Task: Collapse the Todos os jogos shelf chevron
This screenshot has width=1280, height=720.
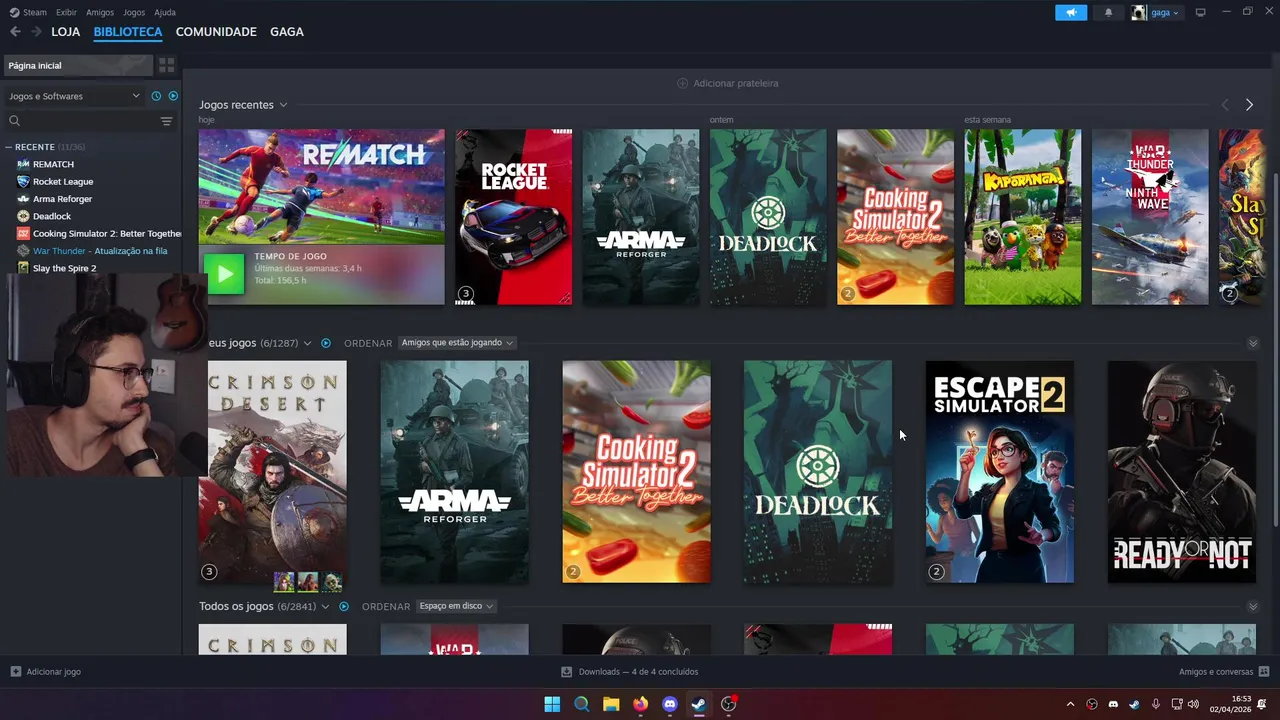Action: pos(1253,606)
